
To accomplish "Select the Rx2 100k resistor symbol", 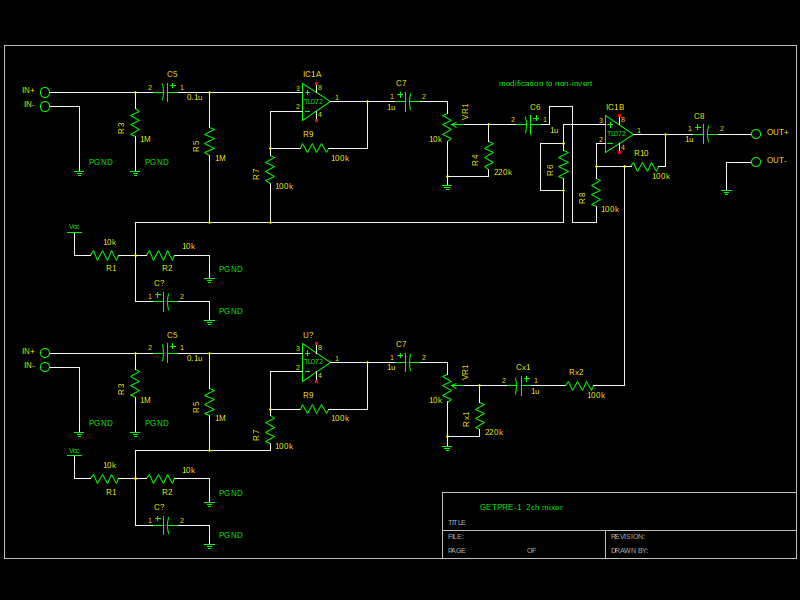I will pos(580,386).
